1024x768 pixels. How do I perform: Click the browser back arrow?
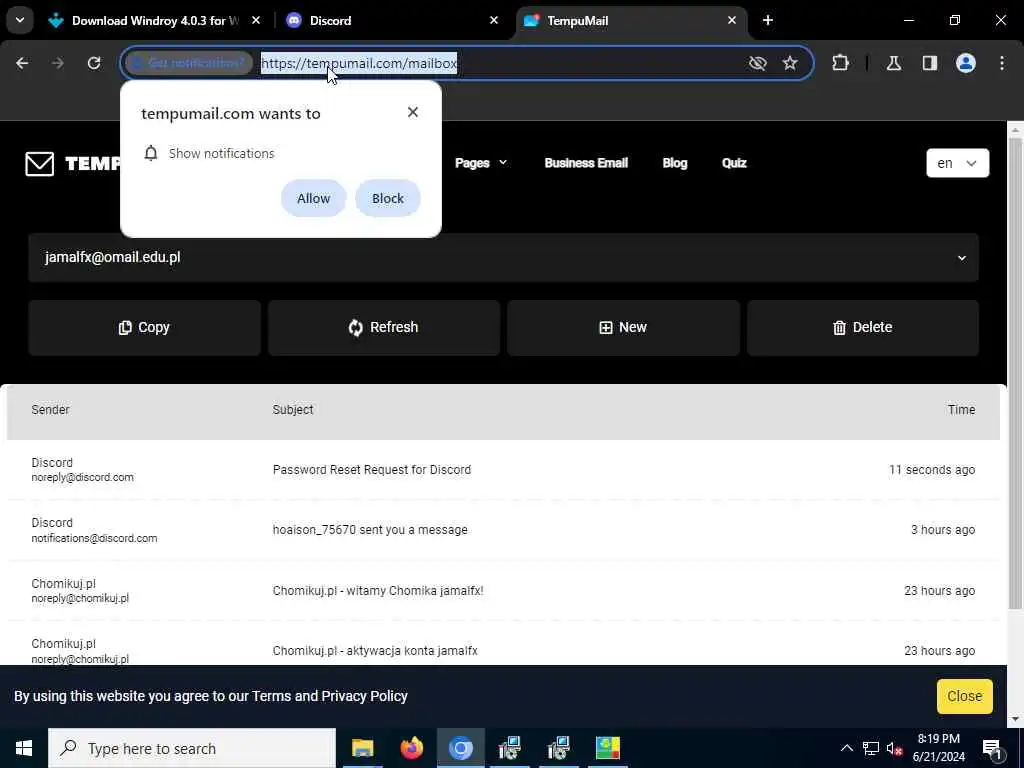(x=22, y=63)
